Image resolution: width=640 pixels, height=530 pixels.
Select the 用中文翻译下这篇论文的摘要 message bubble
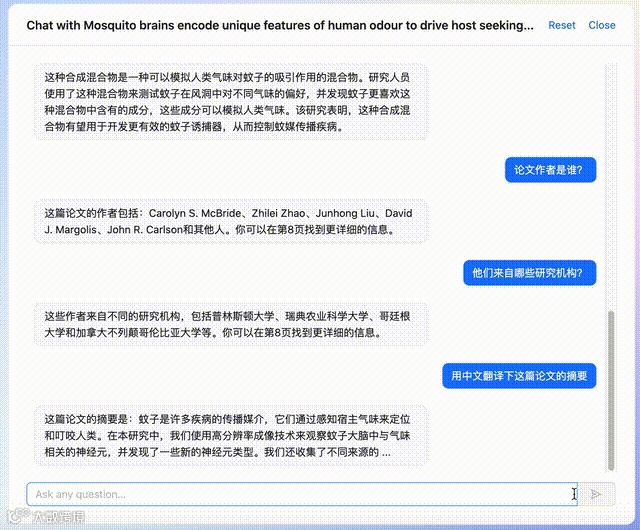click(519, 376)
